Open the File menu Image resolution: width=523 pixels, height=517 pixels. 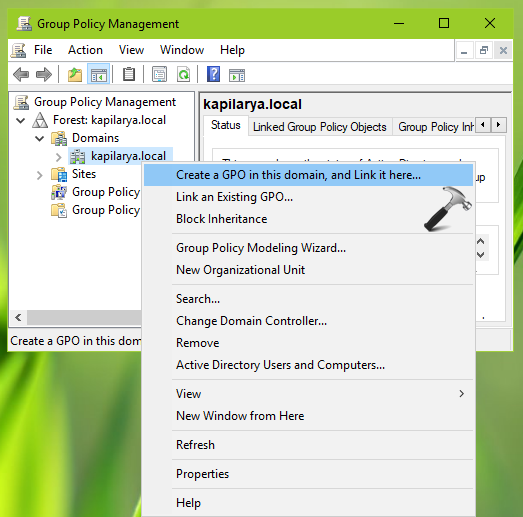(43, 50)
